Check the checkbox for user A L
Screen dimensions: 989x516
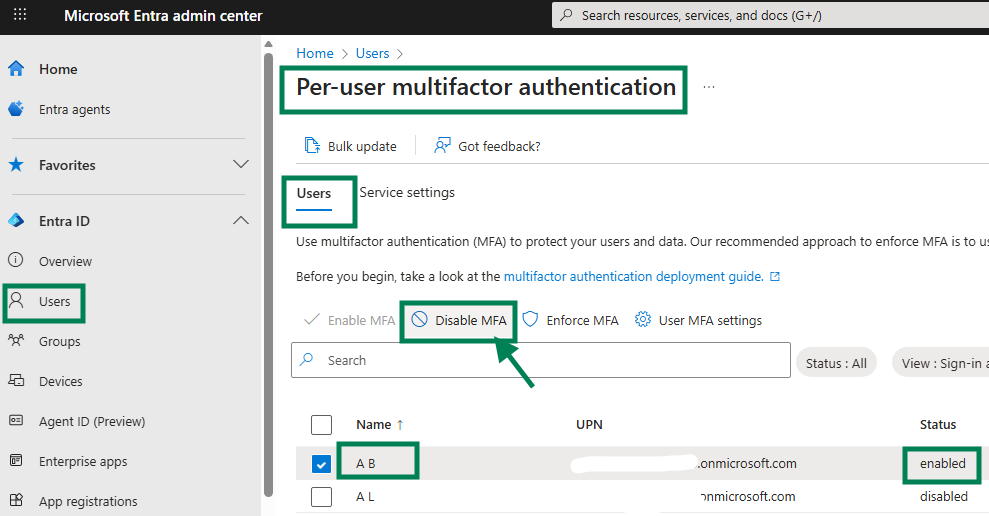(321, 496)
